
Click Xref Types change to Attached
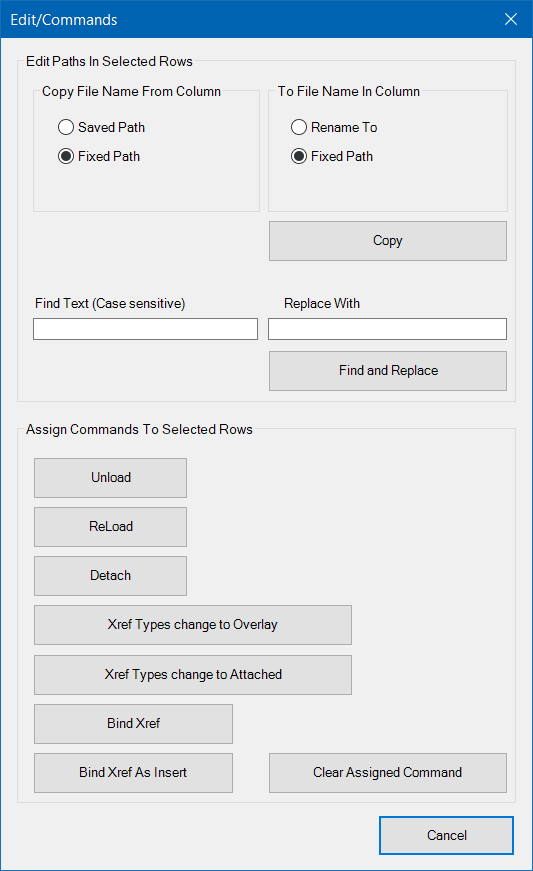pyautogui.click(x=193, y=675)
